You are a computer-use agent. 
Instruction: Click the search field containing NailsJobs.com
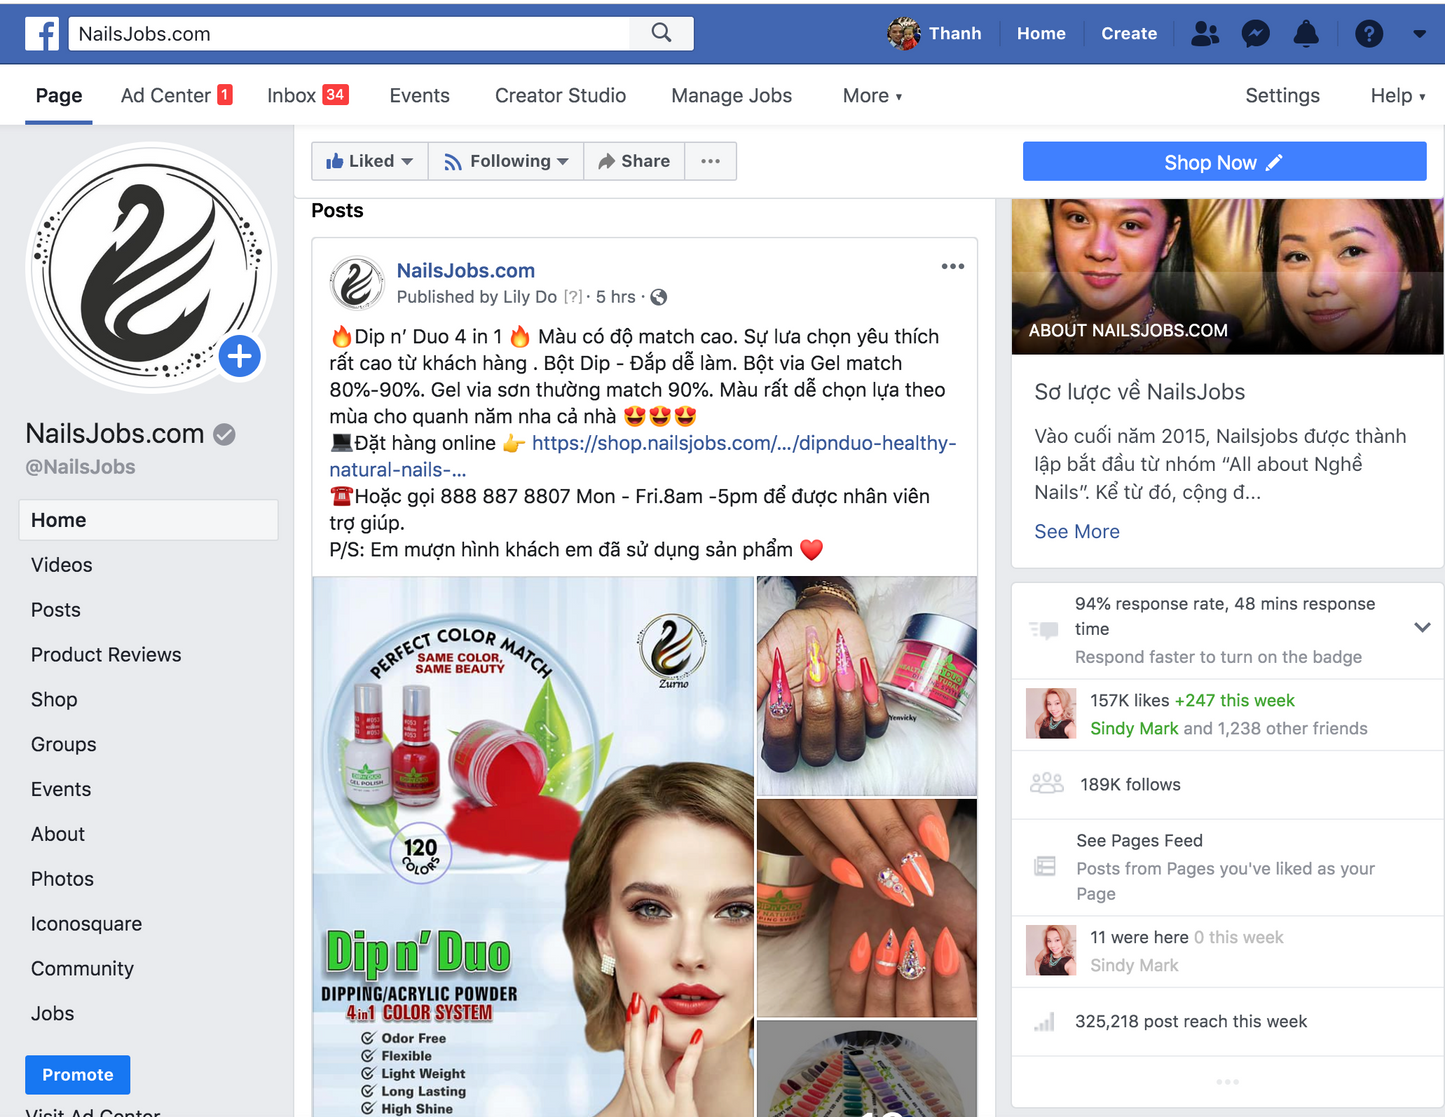(x=349, y=33)
